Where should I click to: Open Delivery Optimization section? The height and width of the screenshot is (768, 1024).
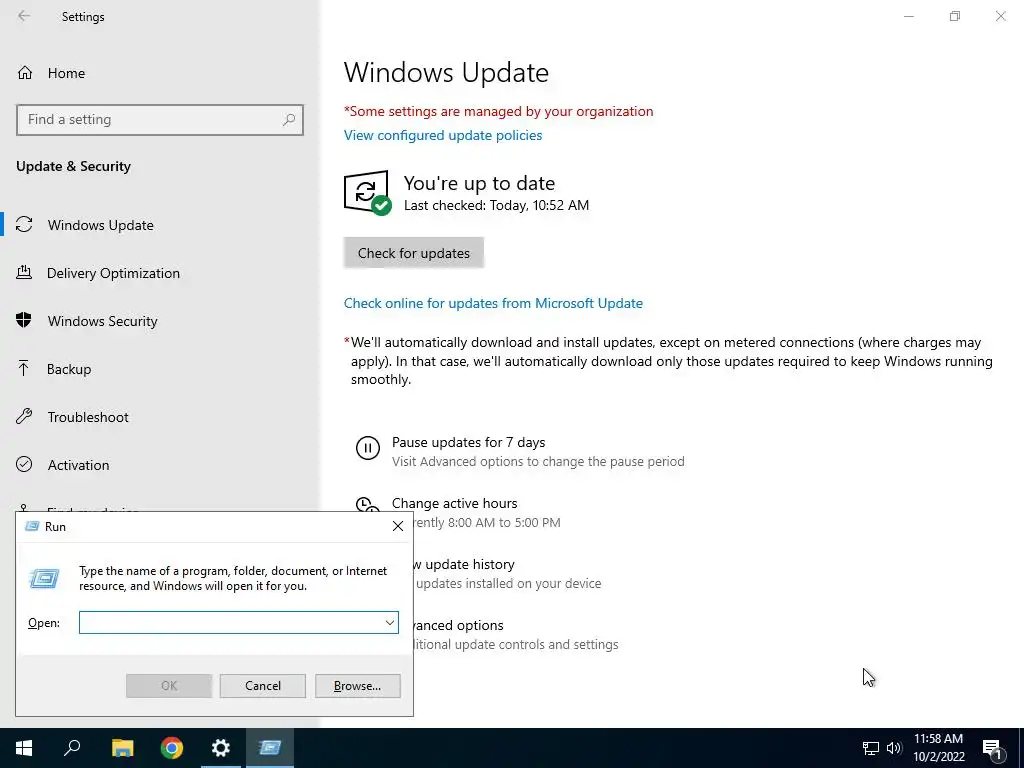[x=113, y=273]
